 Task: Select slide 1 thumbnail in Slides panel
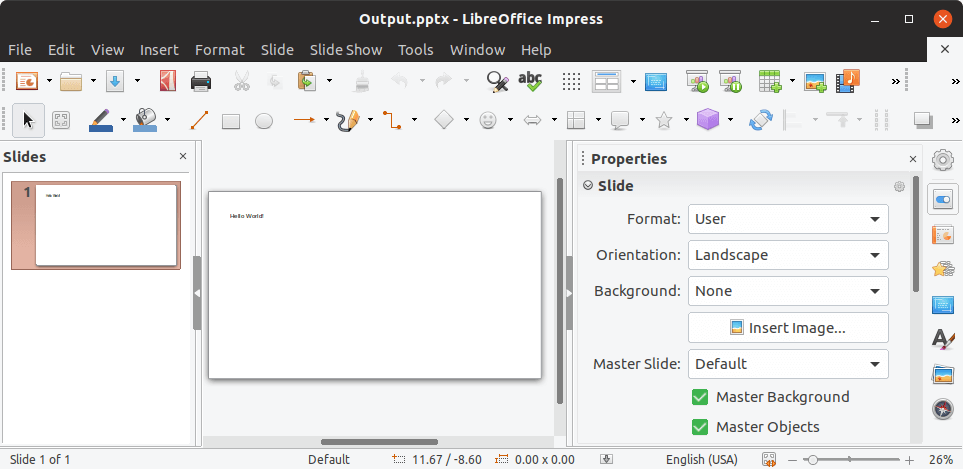[x=106, y=225]
